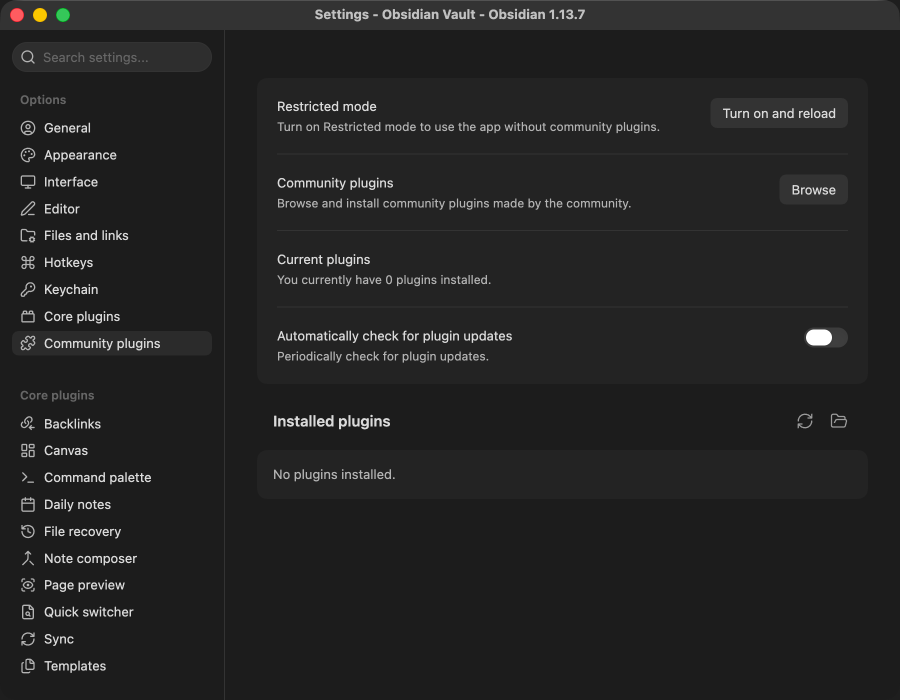Open Canvas plugin settings
This screenshot has height=700, width=900.
[112, 450]
